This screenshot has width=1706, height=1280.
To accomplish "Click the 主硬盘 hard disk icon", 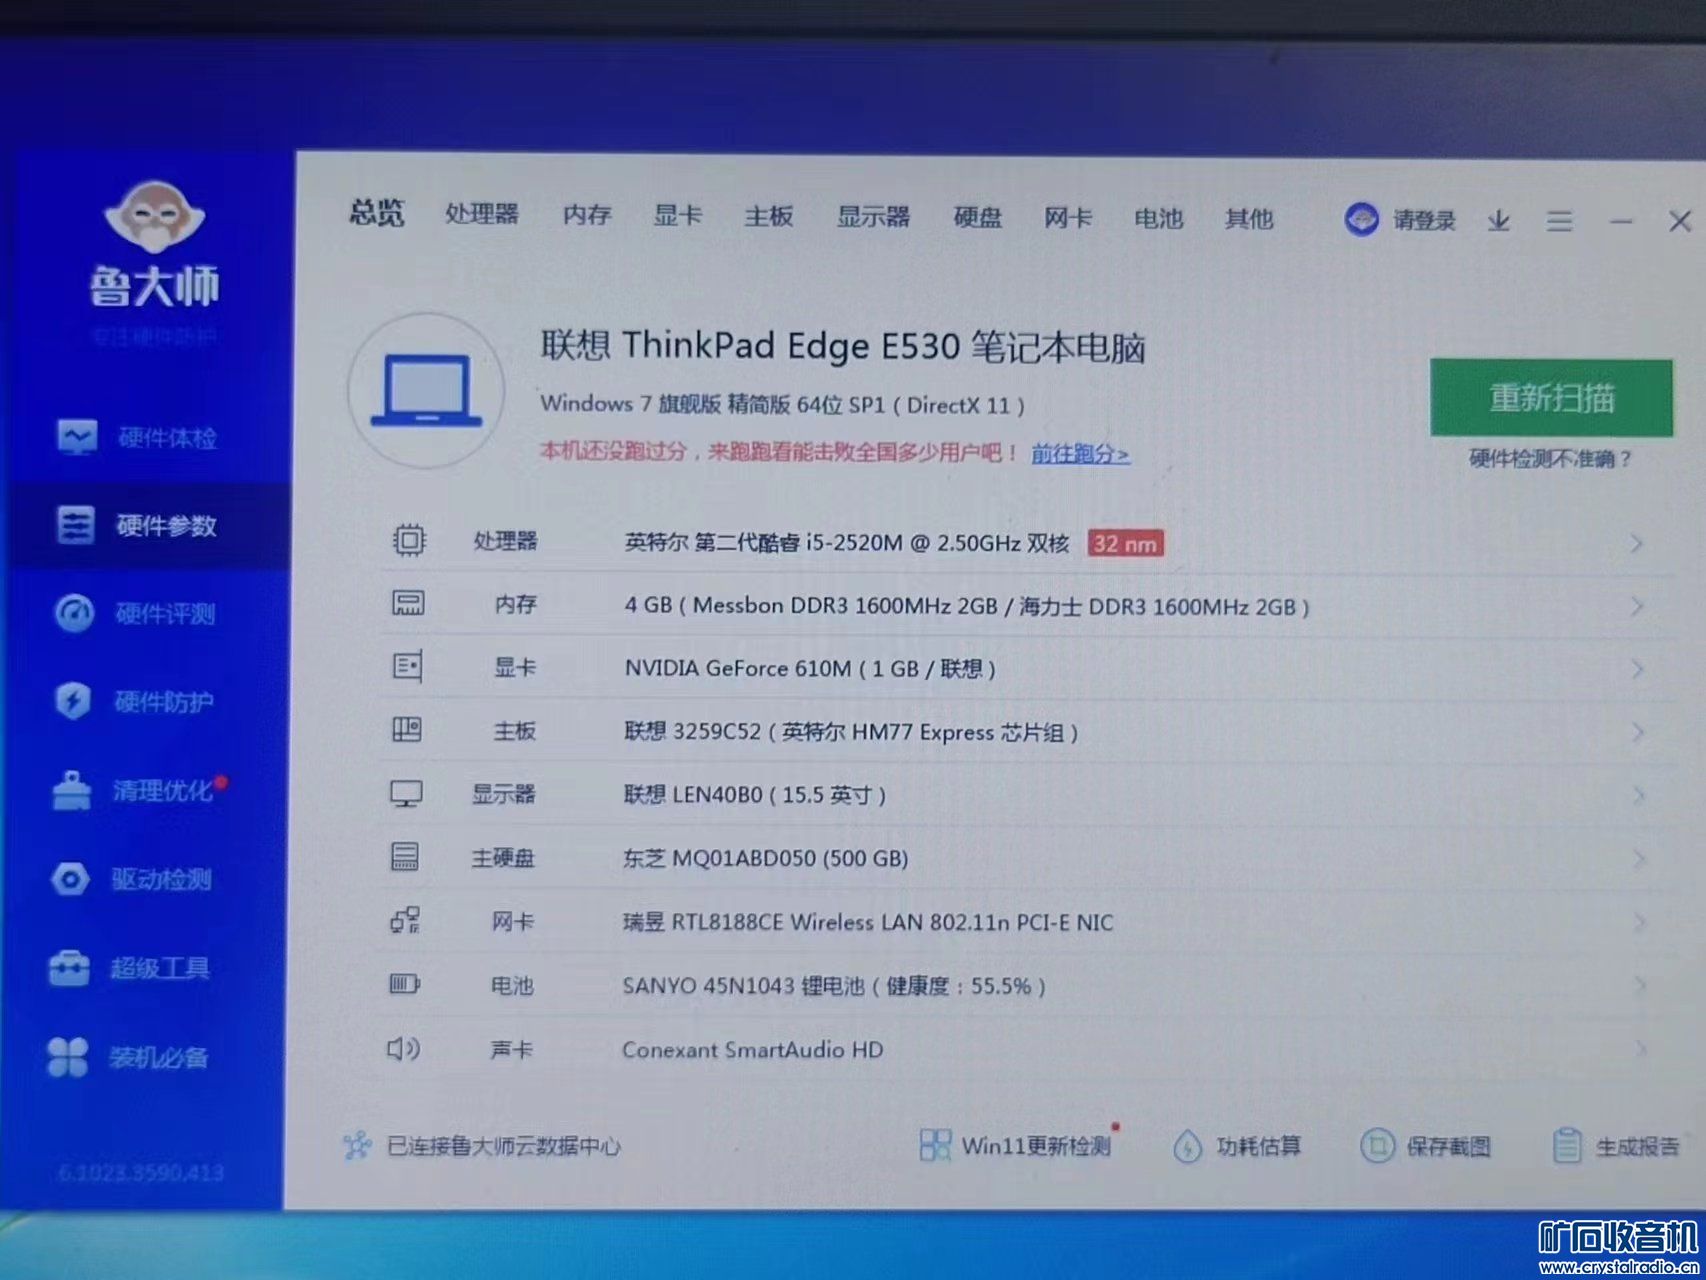I will [404, 857].
